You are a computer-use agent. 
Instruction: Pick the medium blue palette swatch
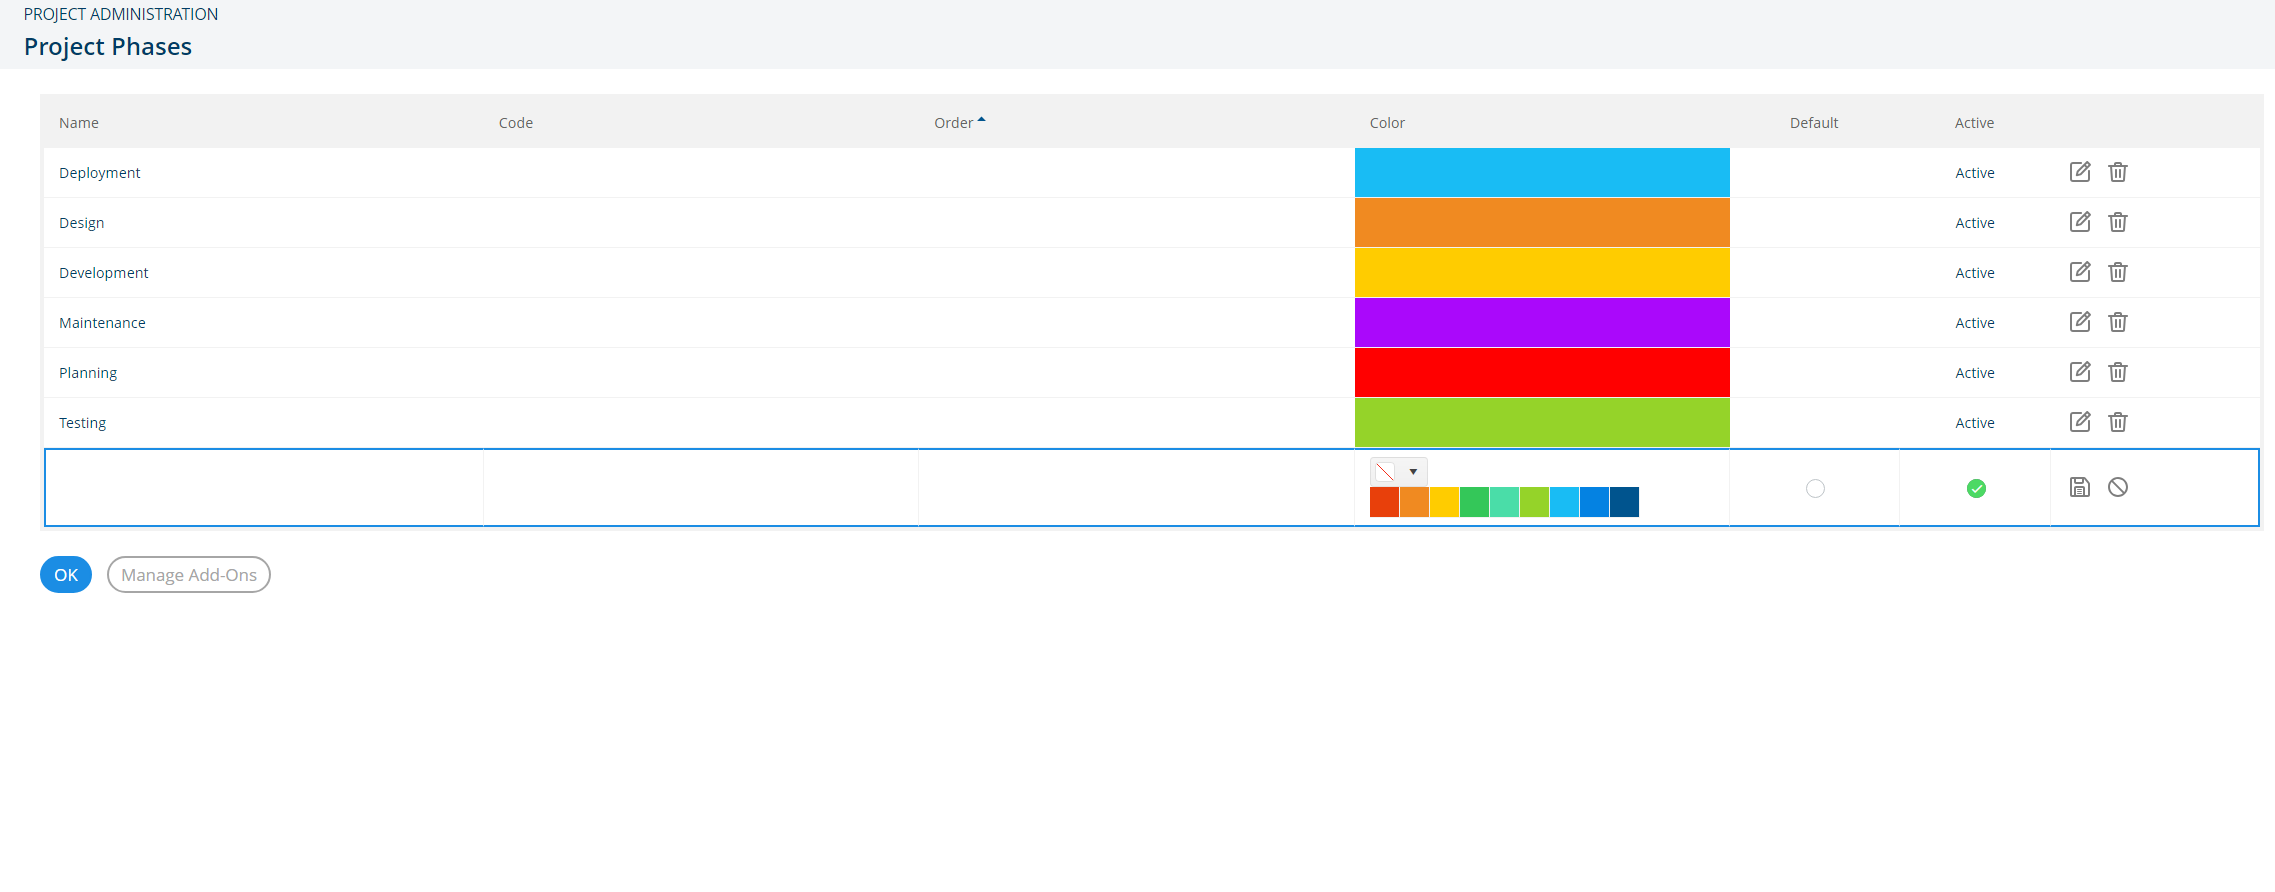pyautogui.click(x=1595, y=502)
